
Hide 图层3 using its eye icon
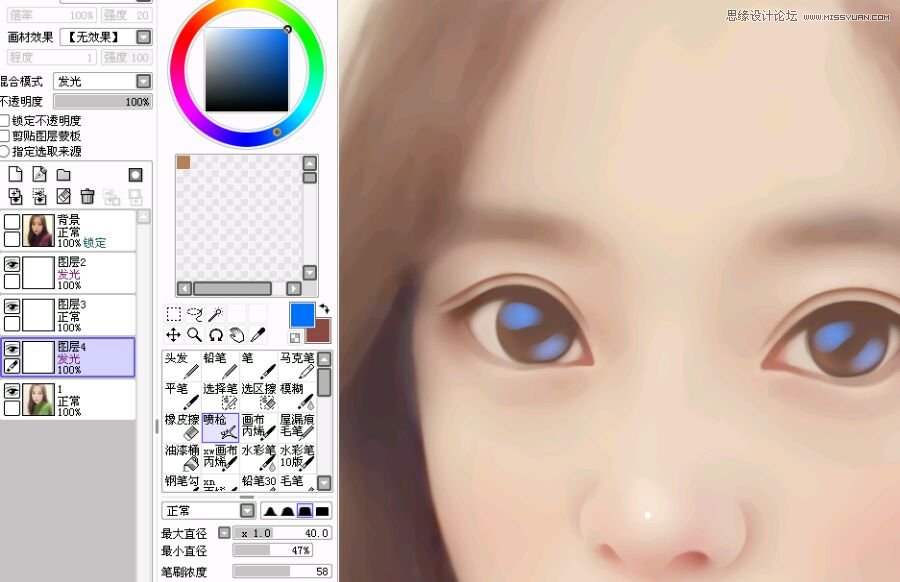click(x=12, y=306)
